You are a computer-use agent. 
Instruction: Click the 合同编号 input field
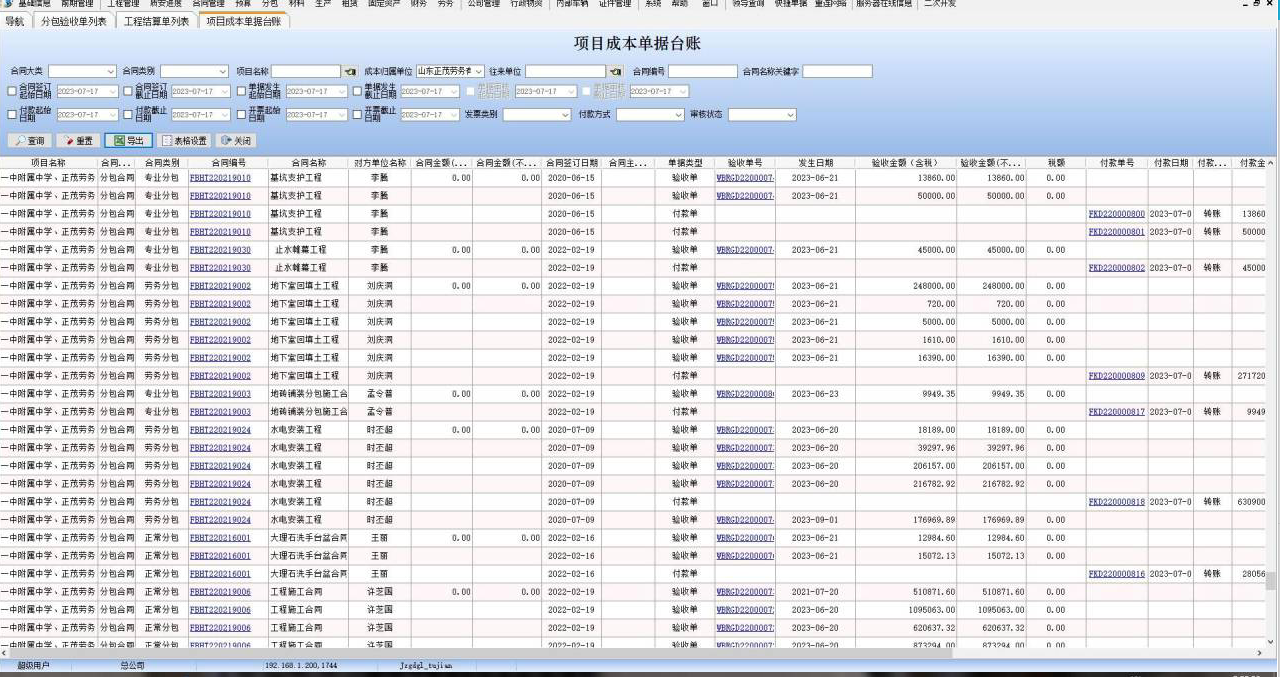tap(702, 72)
